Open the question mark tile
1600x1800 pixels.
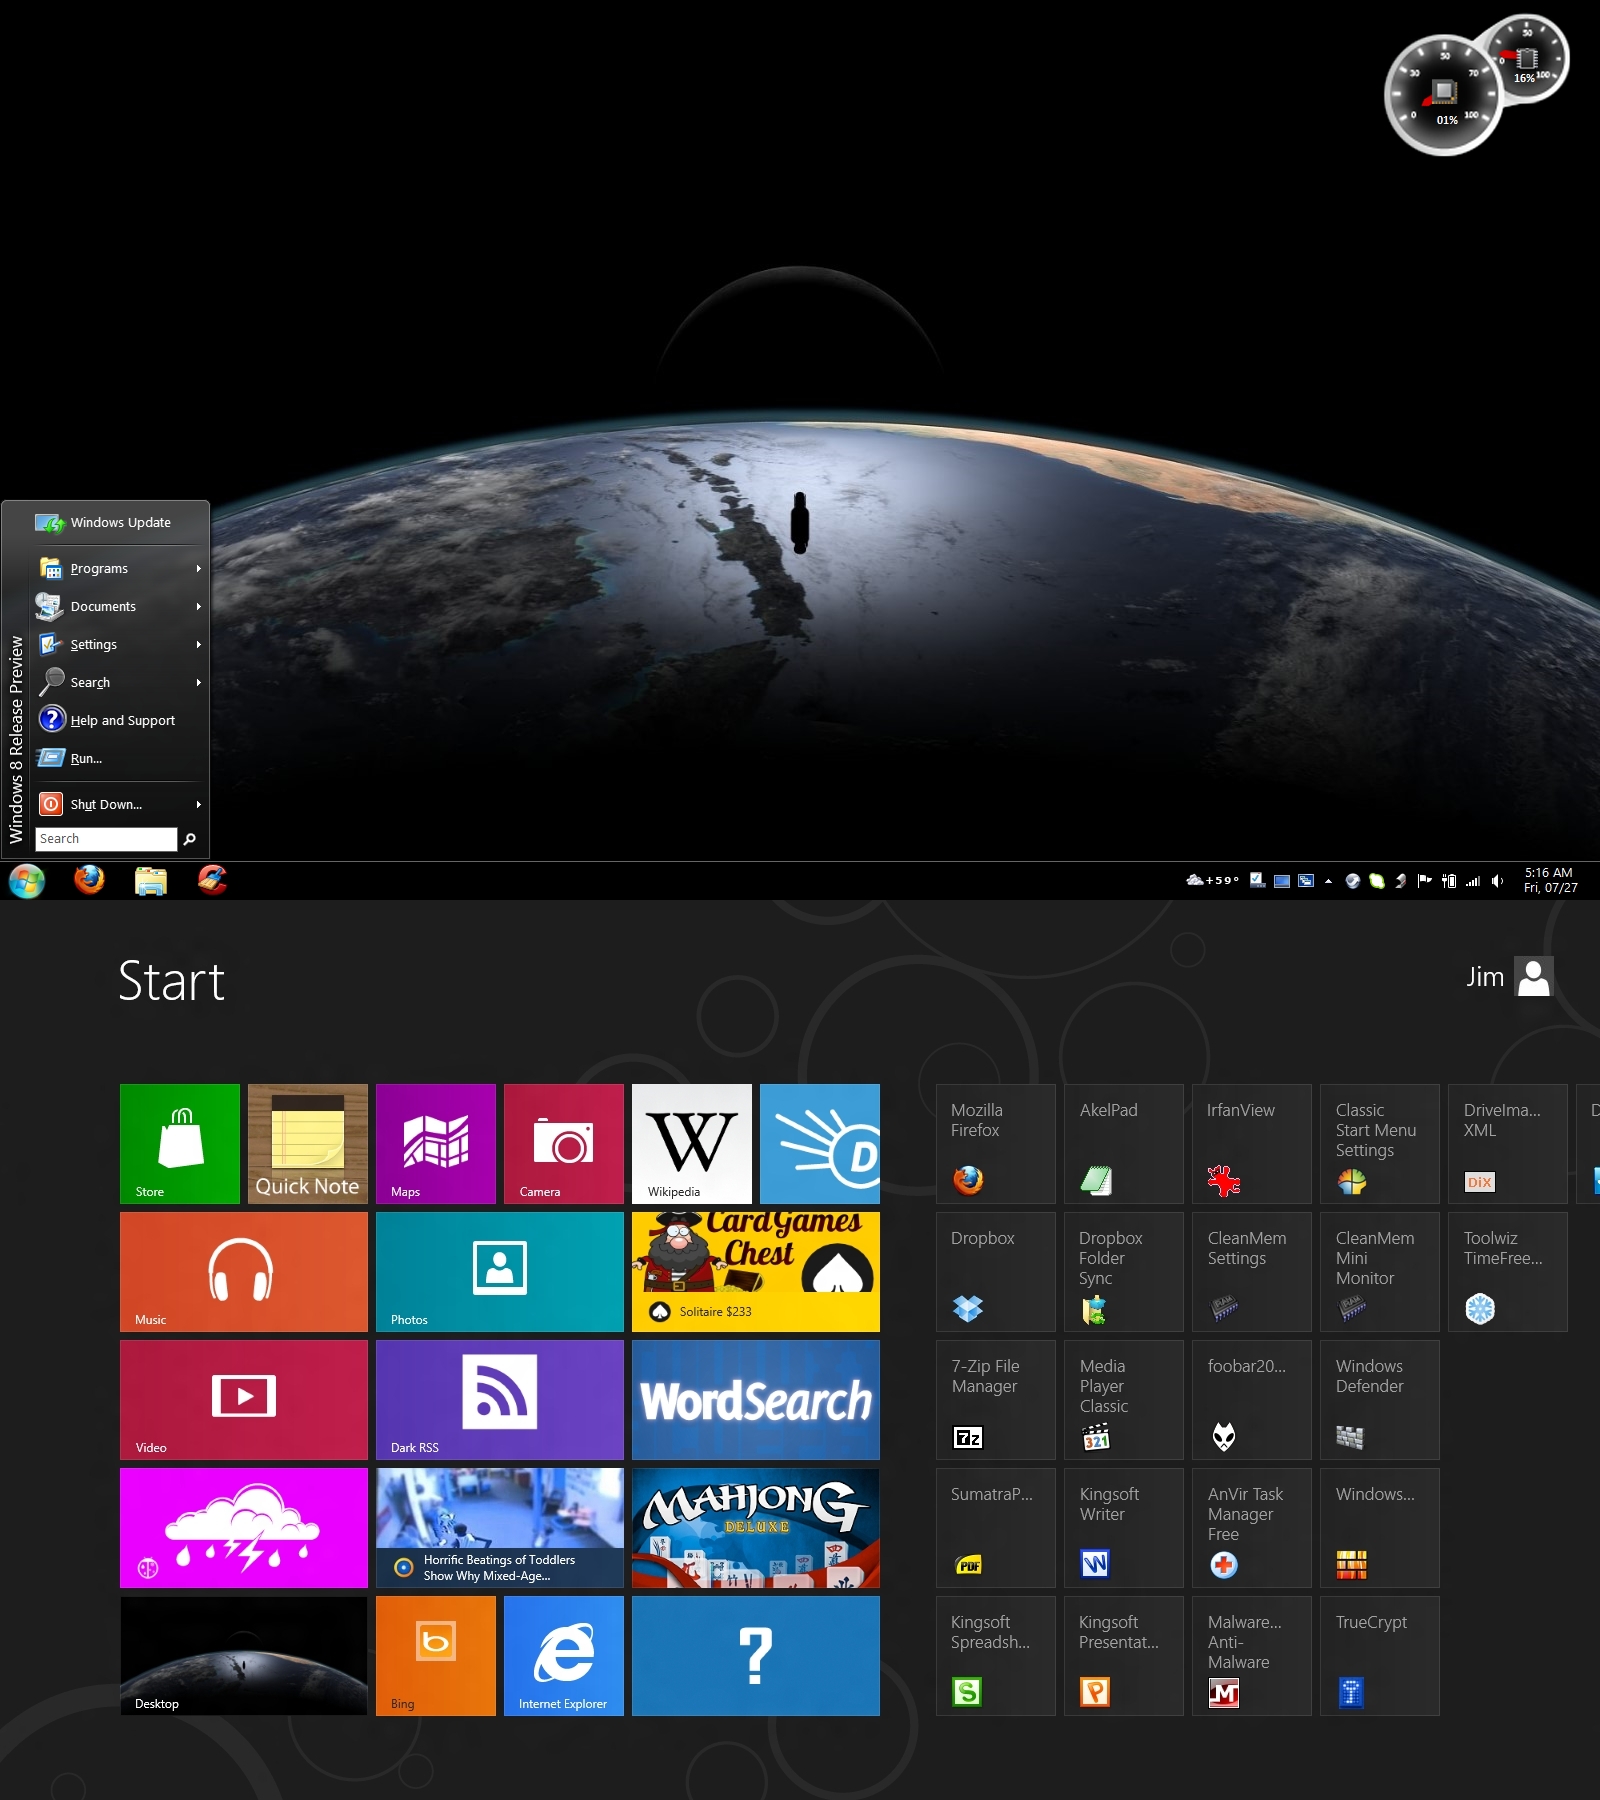coord(756,1655)
